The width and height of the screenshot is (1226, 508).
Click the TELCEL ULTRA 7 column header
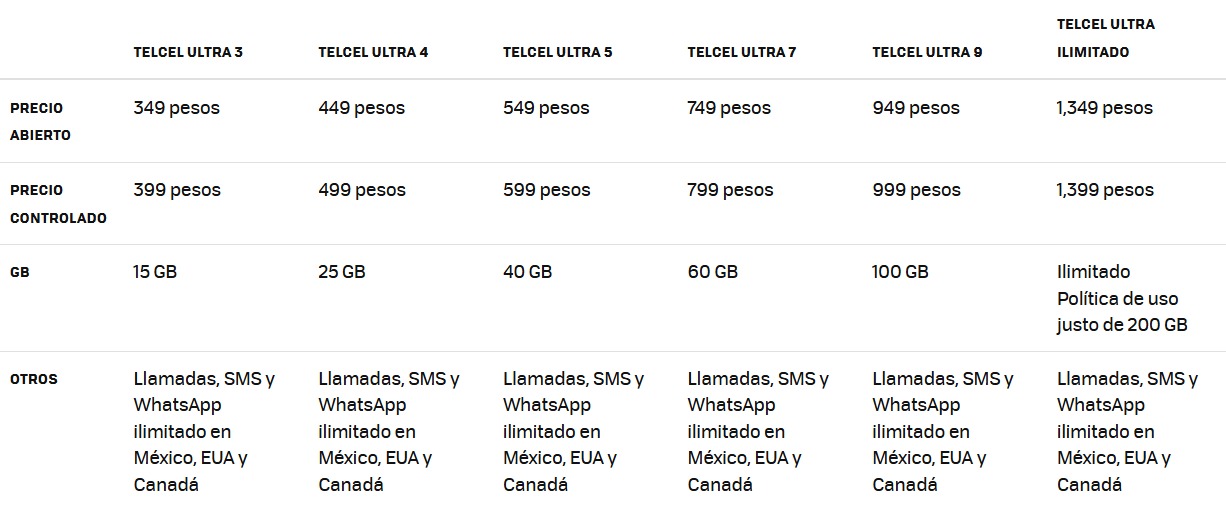(x=741, y=52)
